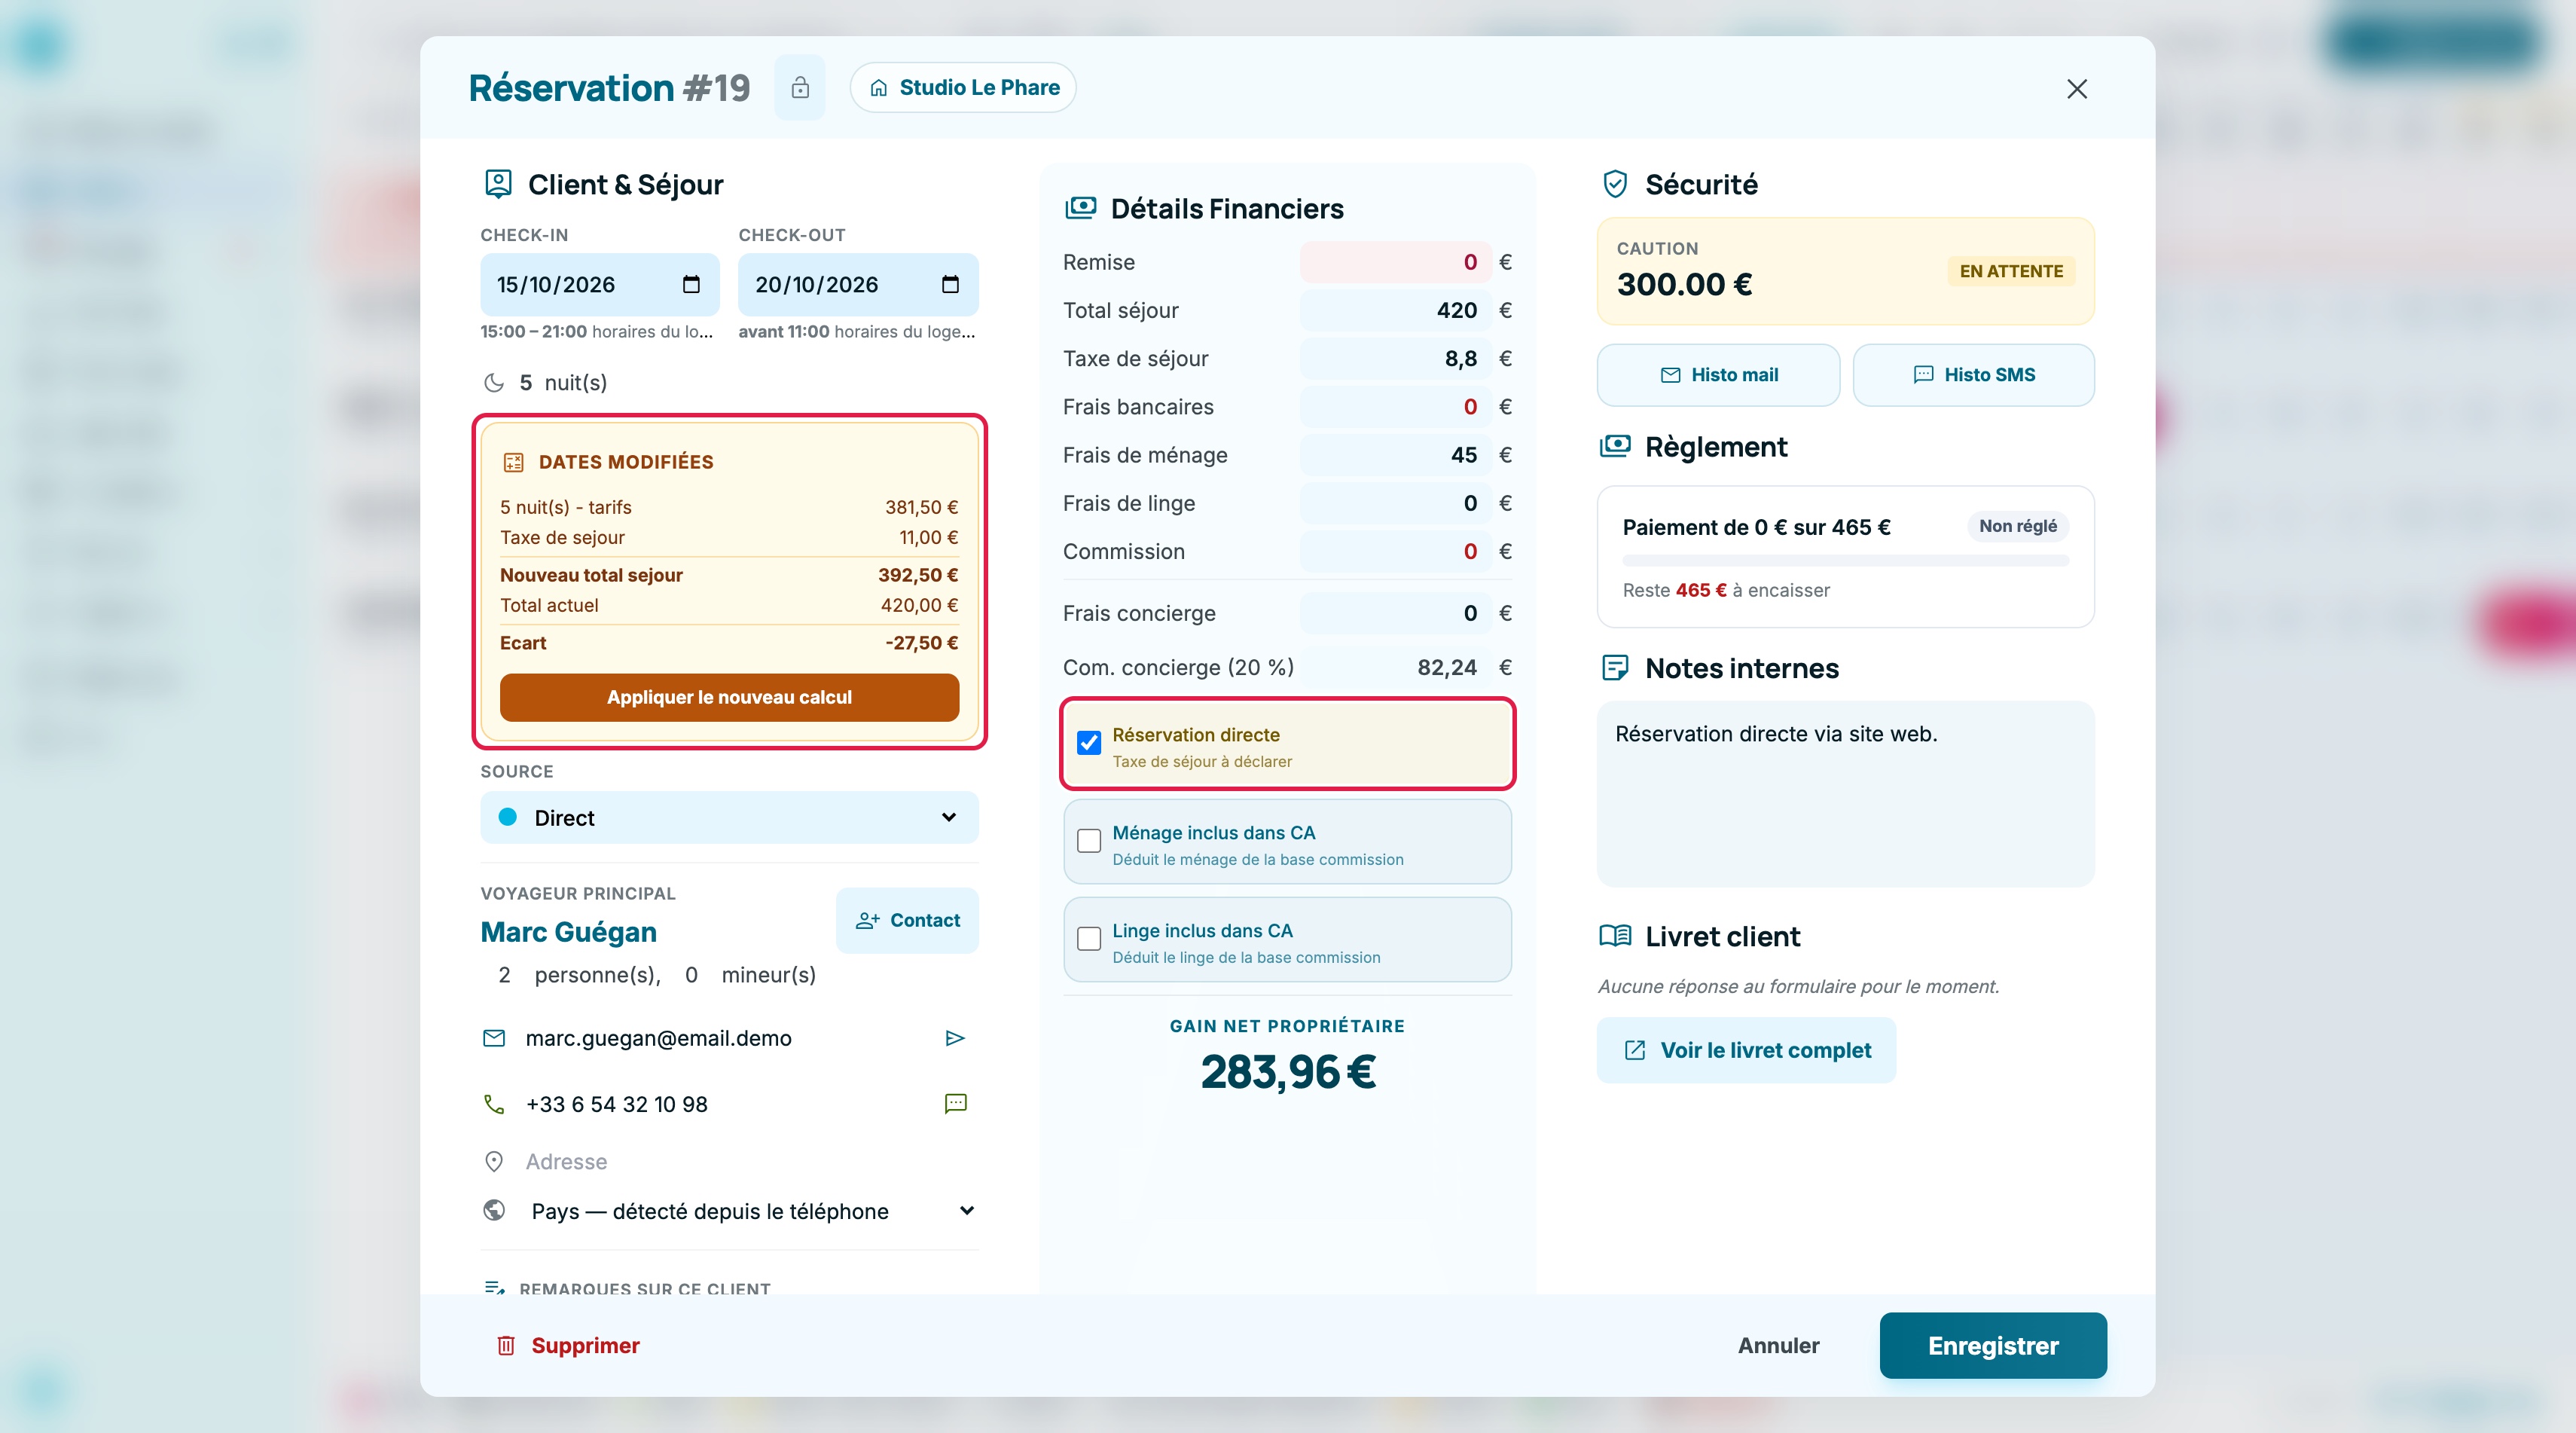Uncheck the Réservation directe checkbox
The height and width of the screenshot is (1433, 2576).
(1089, 743)
